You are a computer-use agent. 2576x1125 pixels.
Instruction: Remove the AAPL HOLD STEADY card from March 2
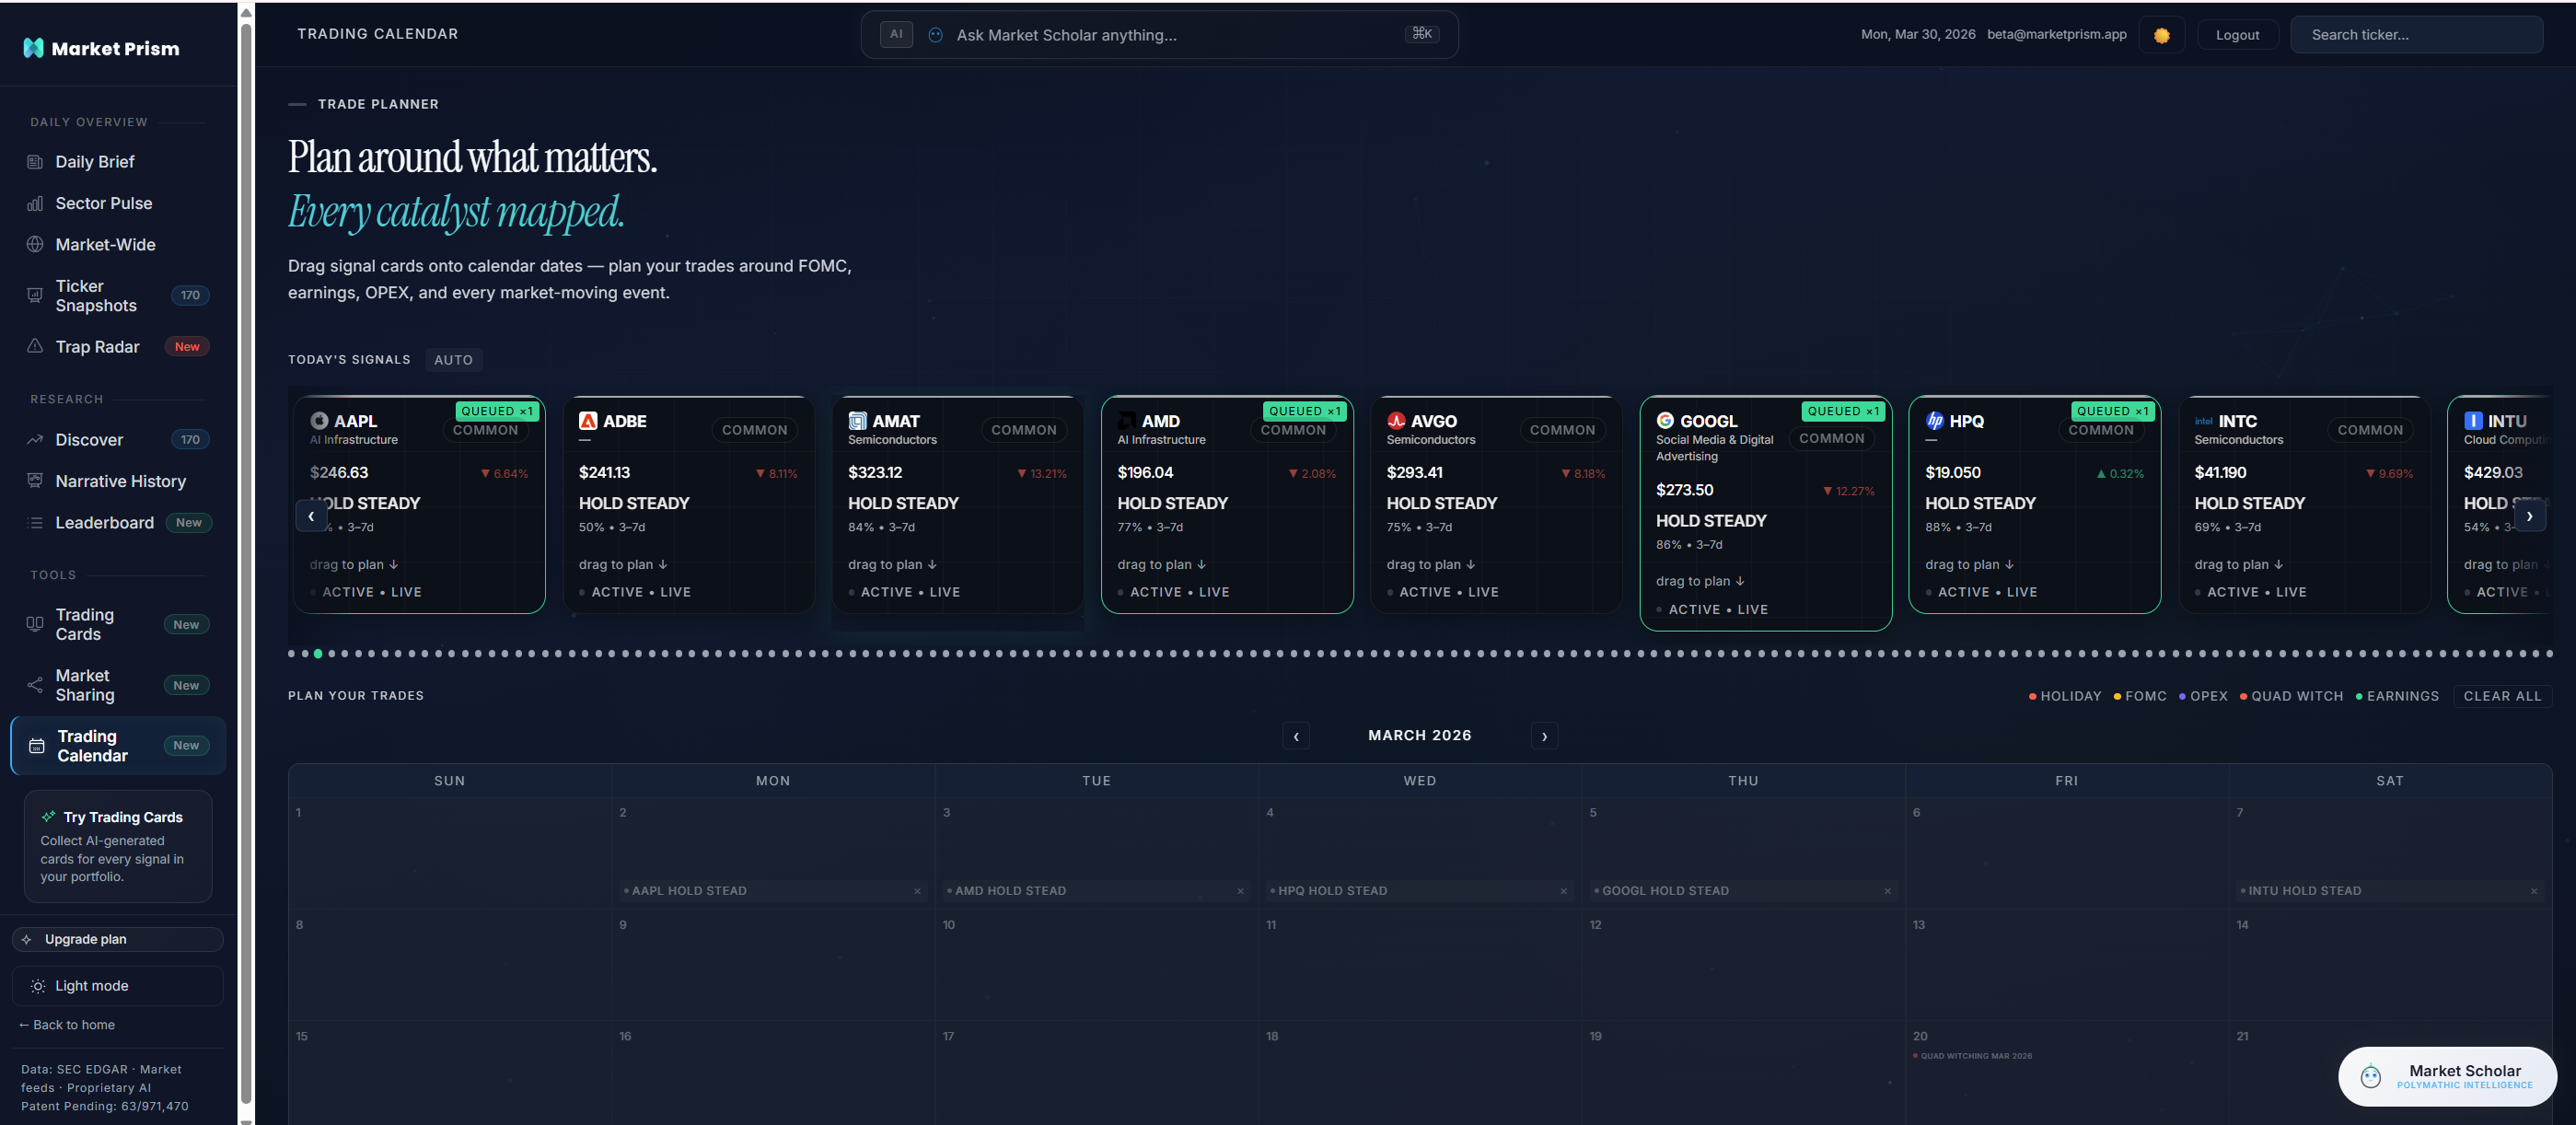917,890
